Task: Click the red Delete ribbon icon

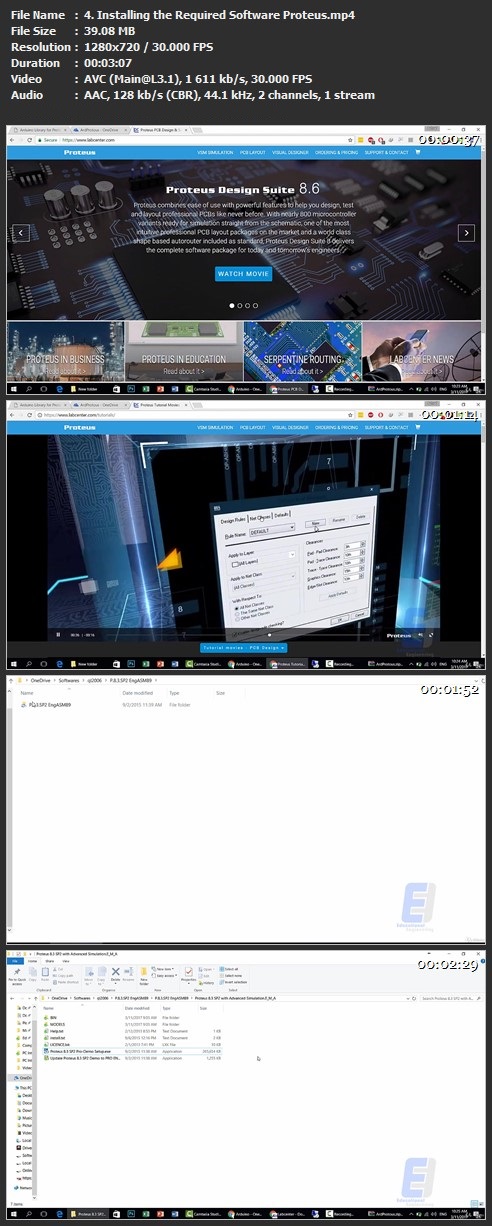Action: [115, 974]
